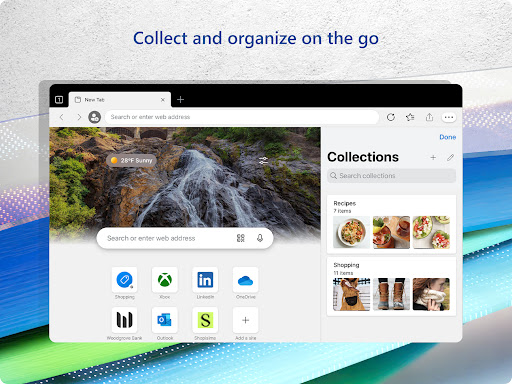
Task: Edit collections with the pencil icon
Action: [x=450, y=157]
